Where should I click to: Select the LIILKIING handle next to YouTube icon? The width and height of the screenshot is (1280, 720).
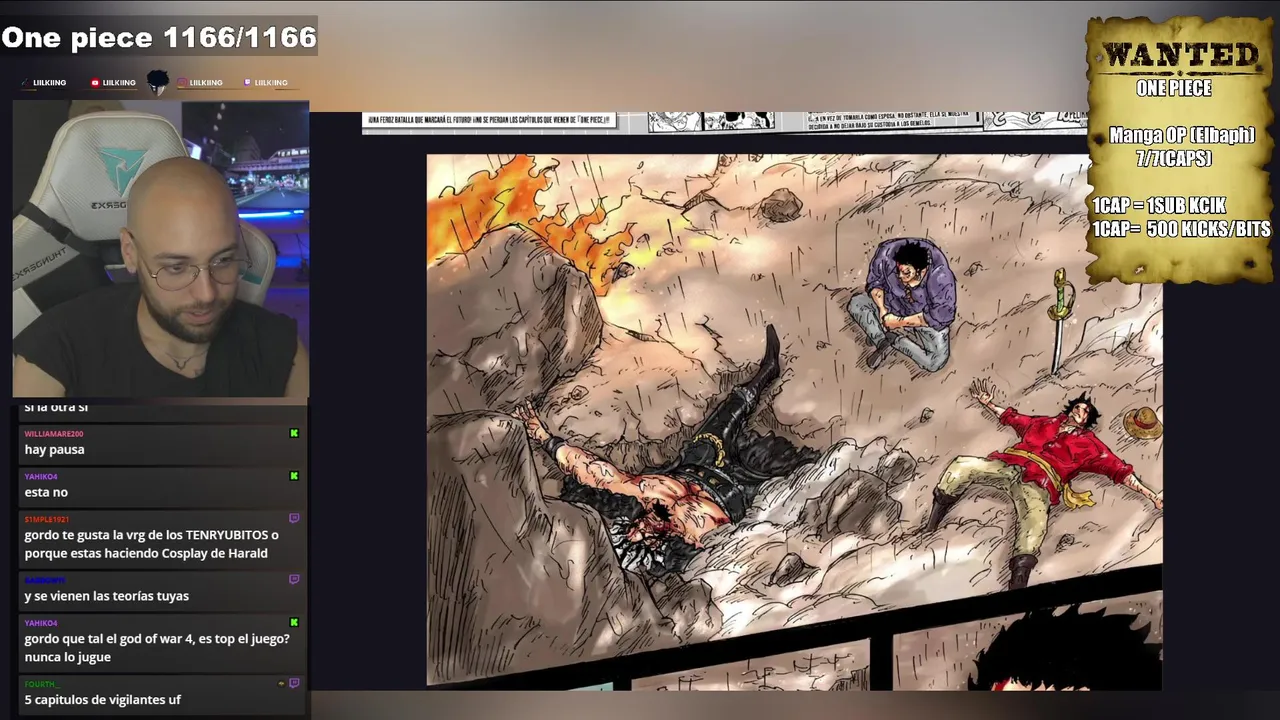[x=119, y=83]
